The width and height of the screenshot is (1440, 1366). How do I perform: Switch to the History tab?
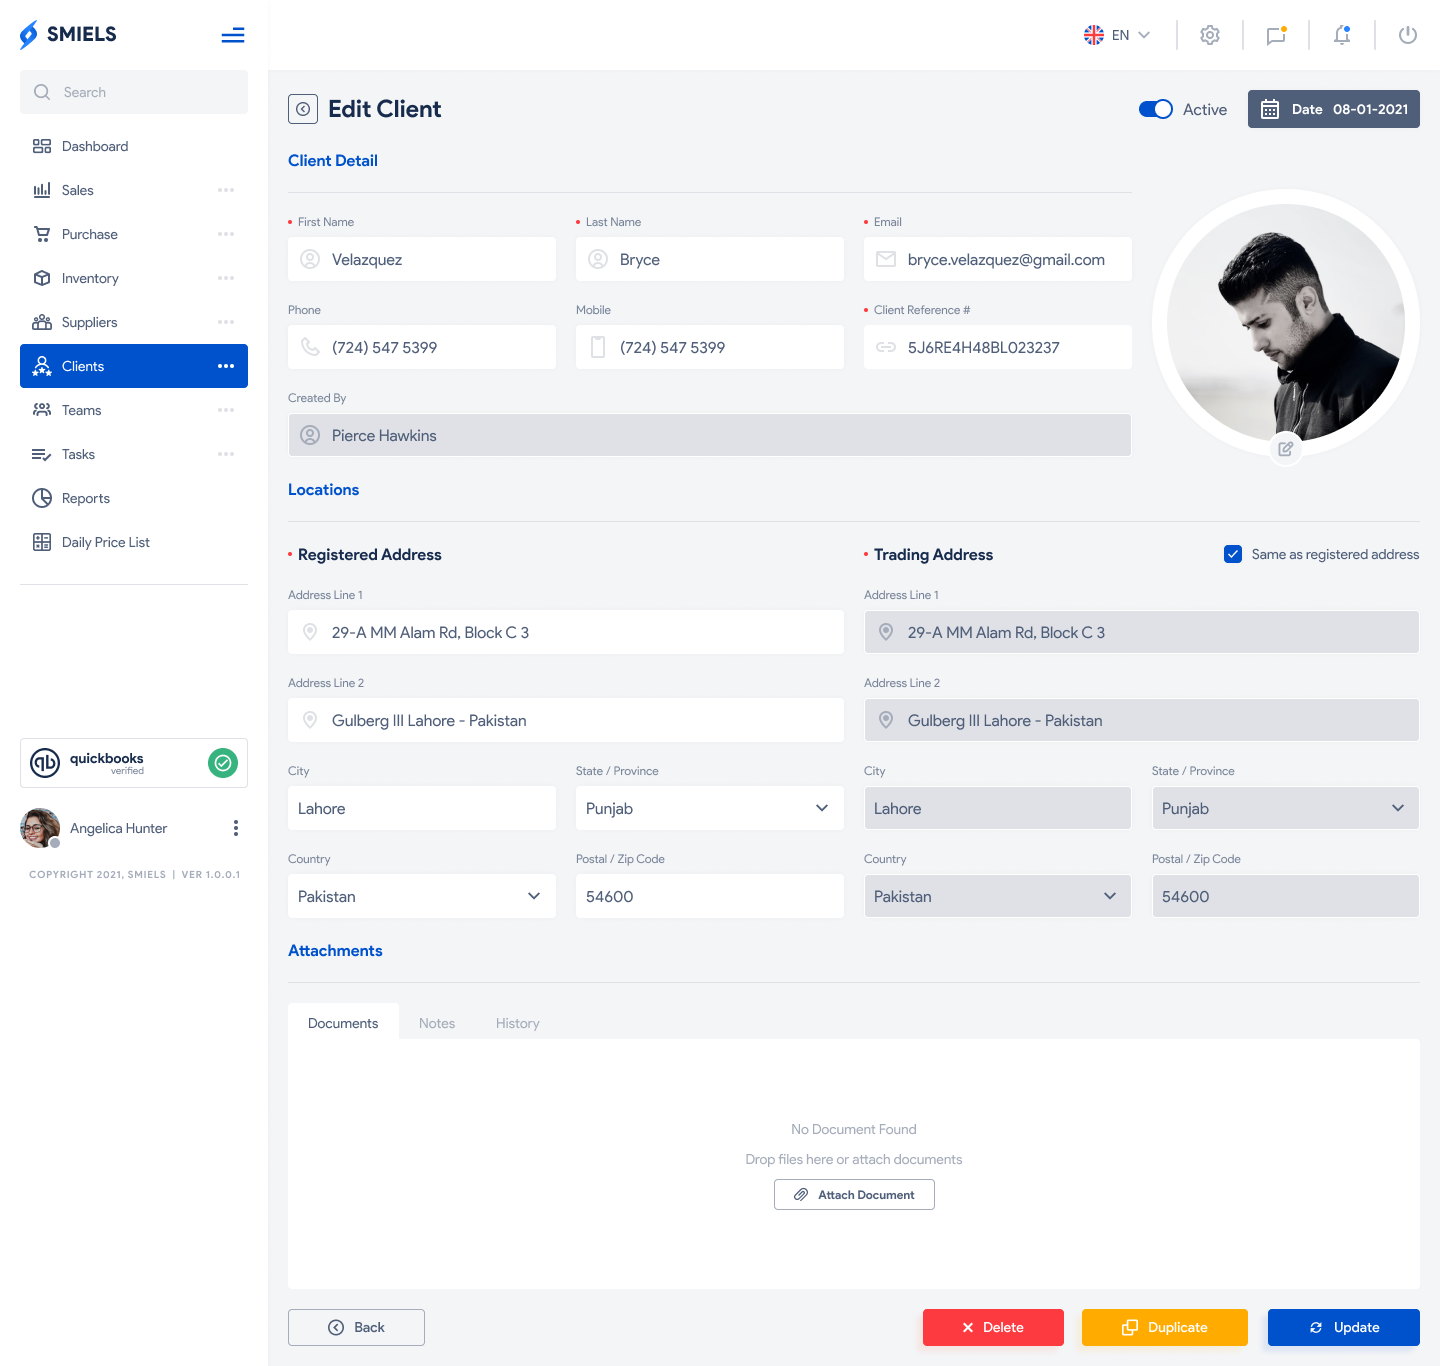518,1022
